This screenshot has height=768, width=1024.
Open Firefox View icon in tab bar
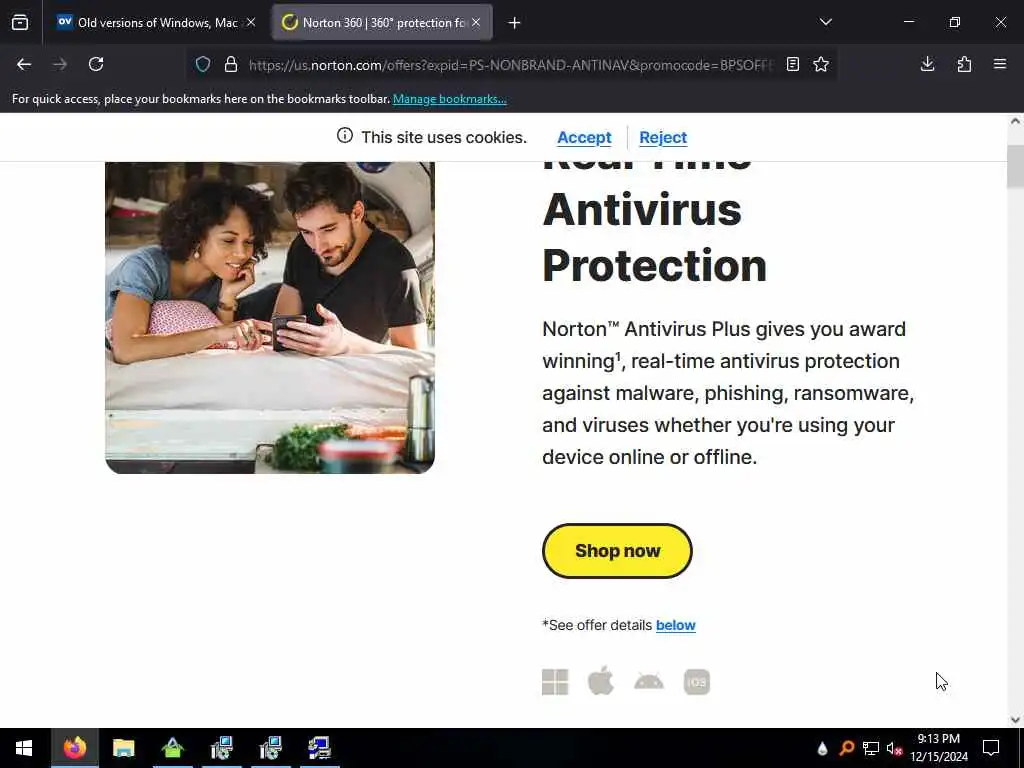(20, 23)
